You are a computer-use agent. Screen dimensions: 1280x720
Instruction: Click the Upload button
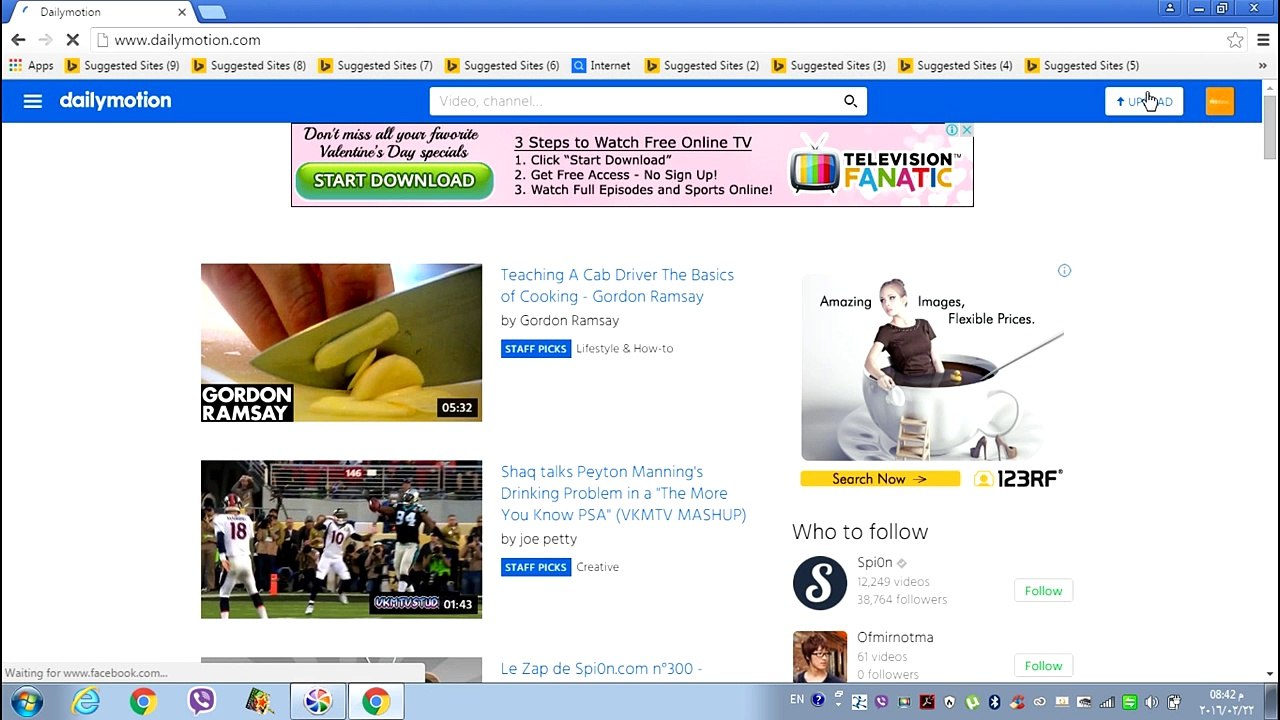pyautogui.click(x=1144, y=101)
